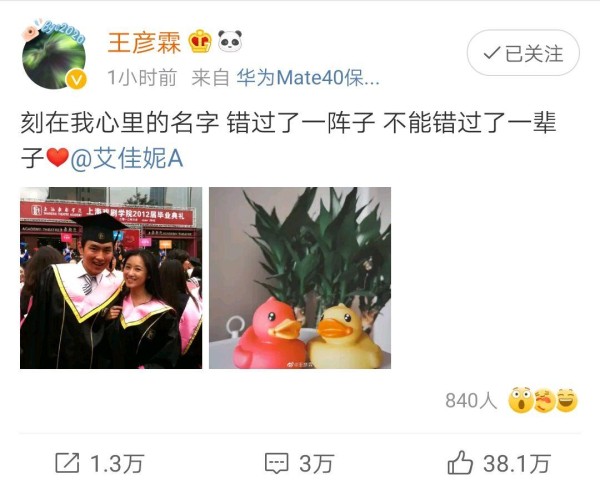Tap the laughing face reaction emoji
The image size is (600, 490).
click(x=567, y=400)
